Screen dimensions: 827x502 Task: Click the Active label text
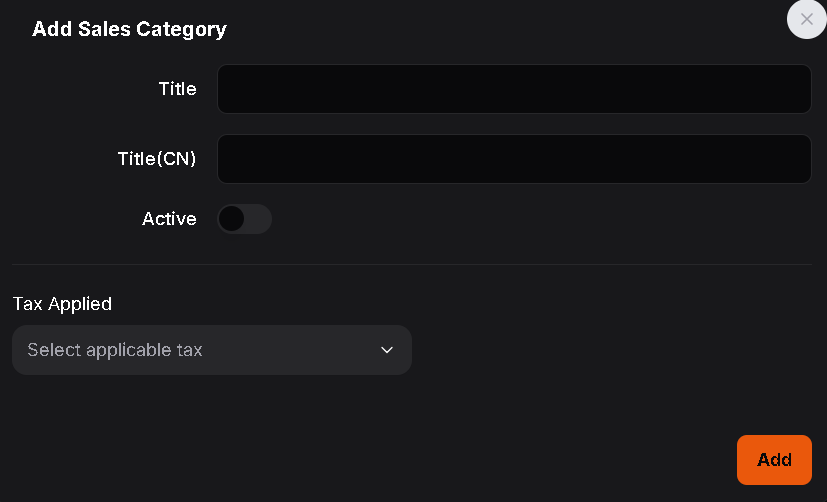pyautogui.click(x=169, y=219)
